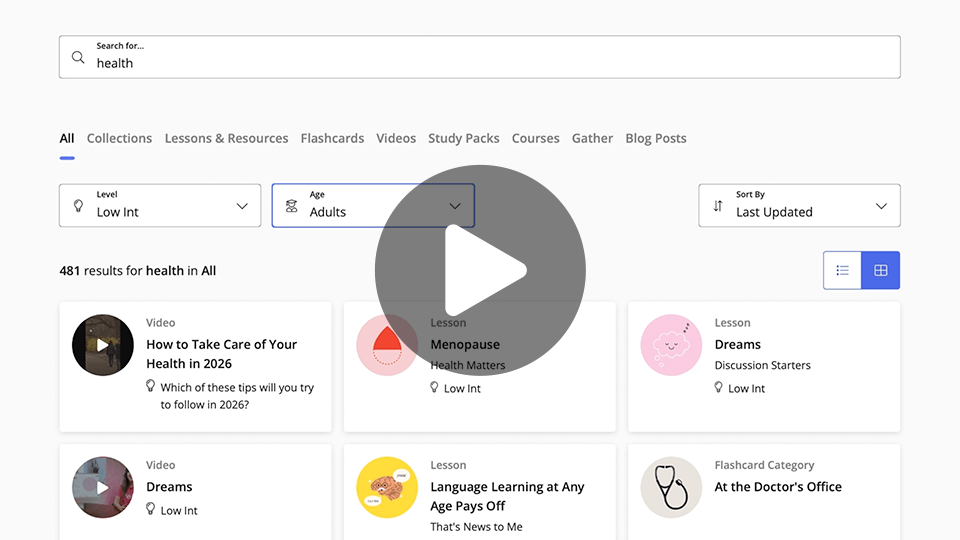Click the stethoscope flashcard thumbnail
Image resolution: width=960 pixels, height=540 pixels.
pyautogui.click(x=671, y=487)
